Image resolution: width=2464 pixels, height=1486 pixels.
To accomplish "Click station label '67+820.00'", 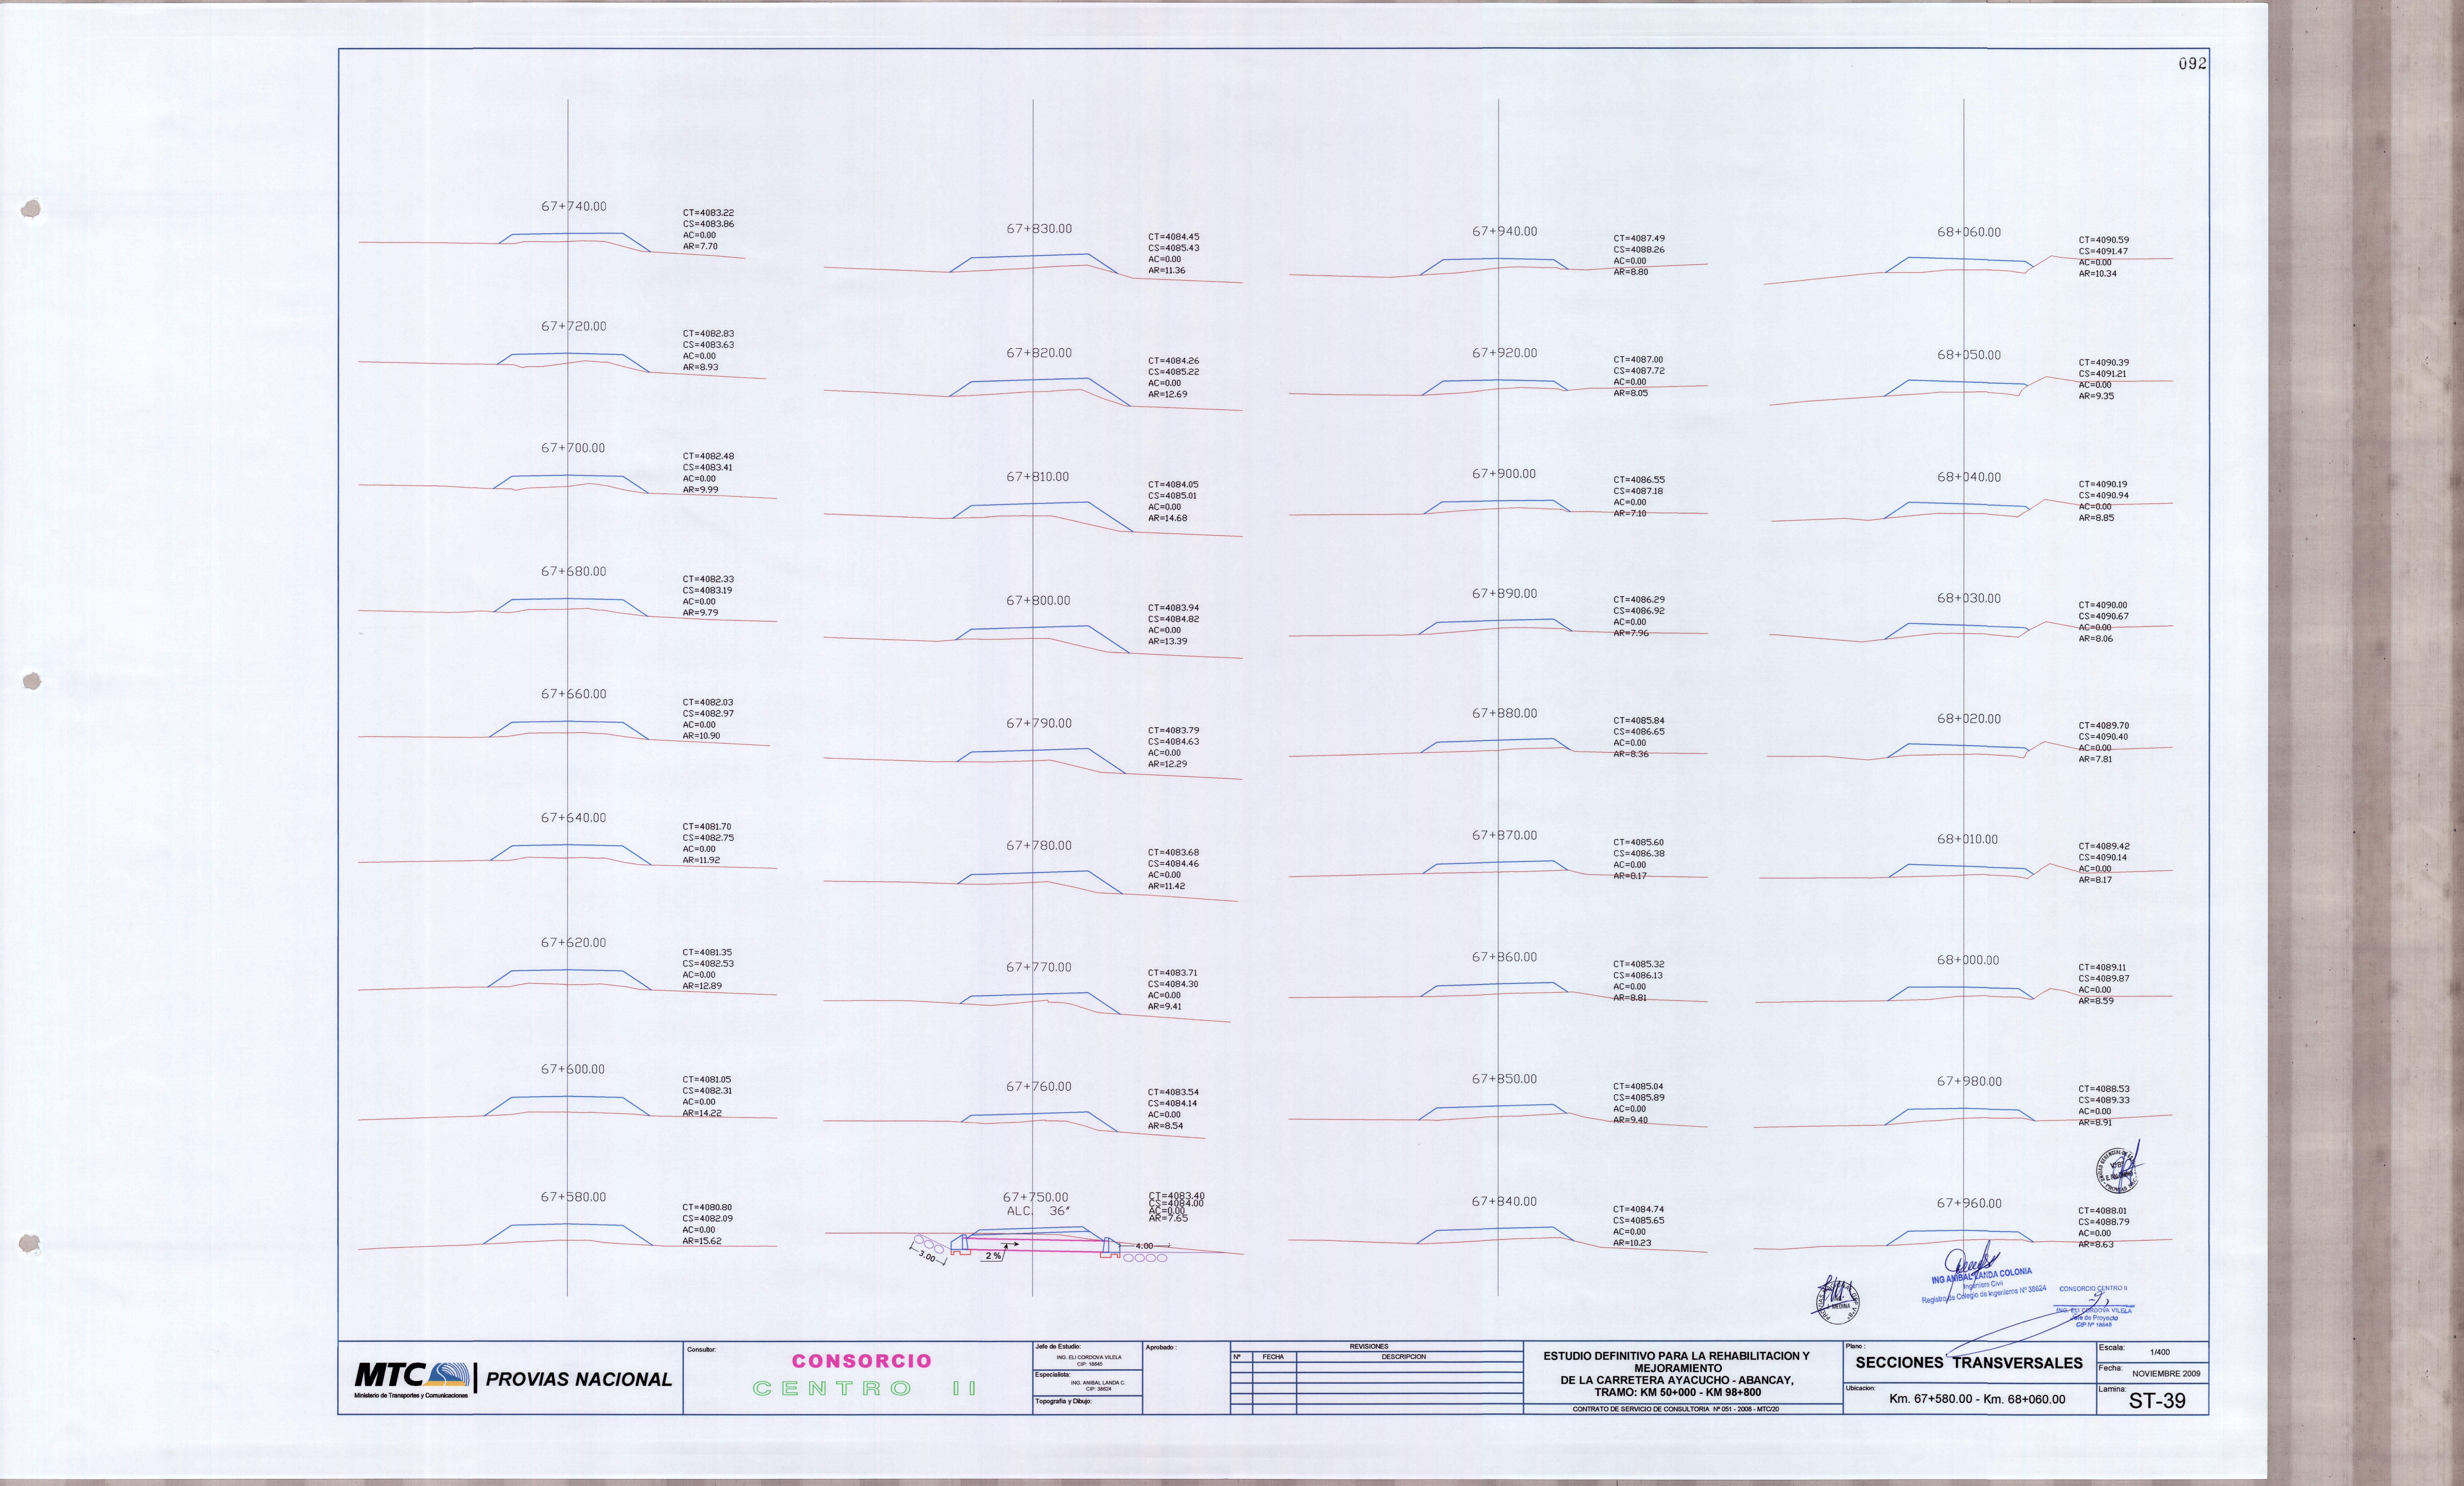I will point(1039,353).
